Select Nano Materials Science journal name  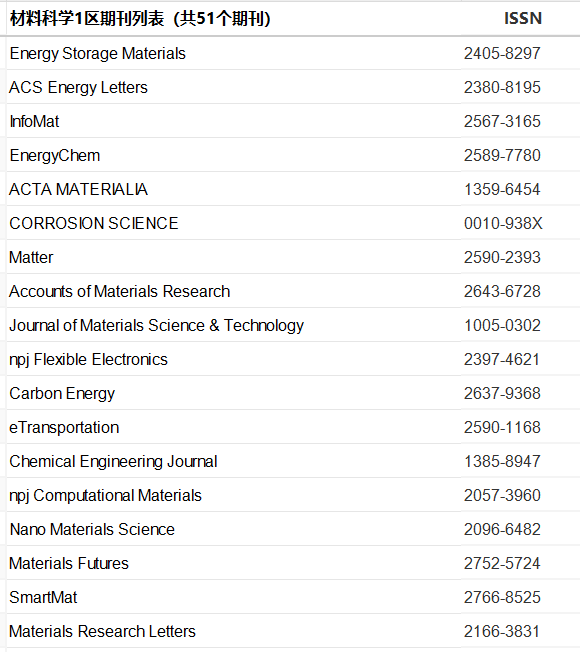click(x=92, y=530)
